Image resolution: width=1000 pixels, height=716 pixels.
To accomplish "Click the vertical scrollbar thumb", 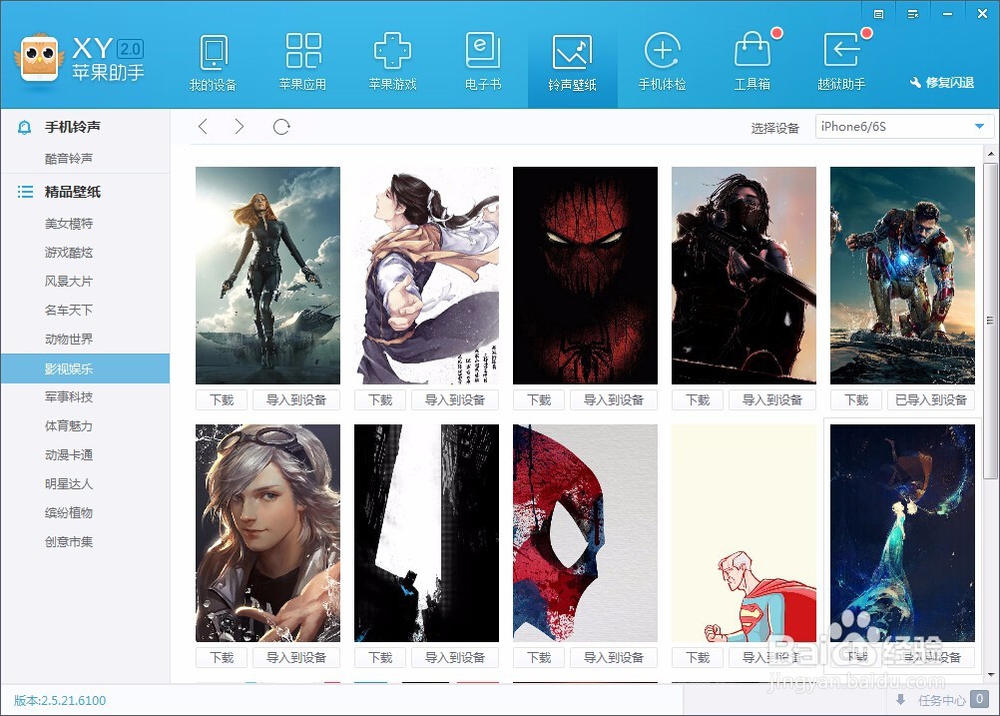I will click(990, 321).
